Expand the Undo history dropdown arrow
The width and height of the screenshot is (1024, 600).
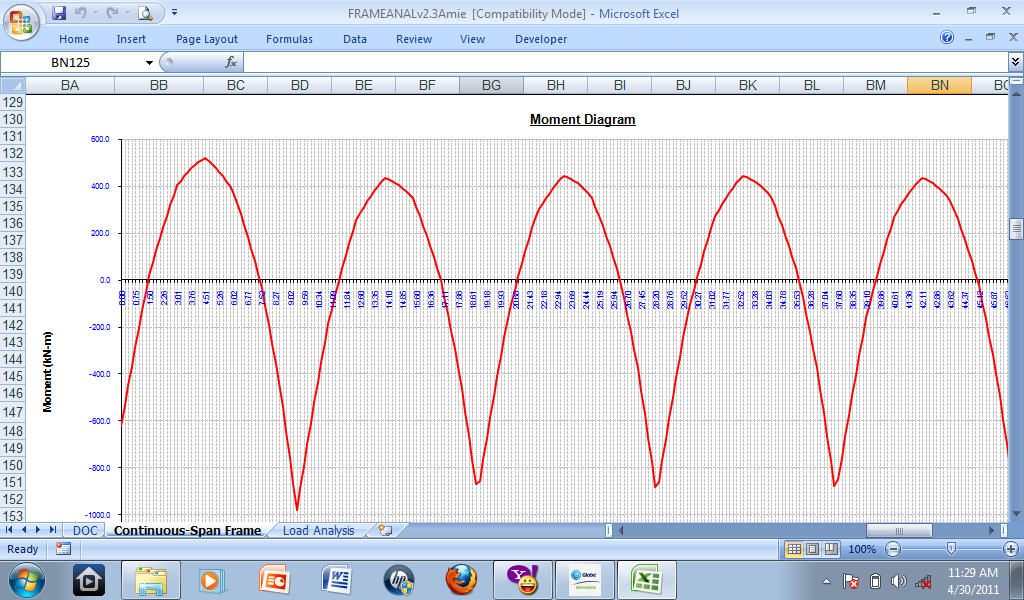click(x=95, y=12)
